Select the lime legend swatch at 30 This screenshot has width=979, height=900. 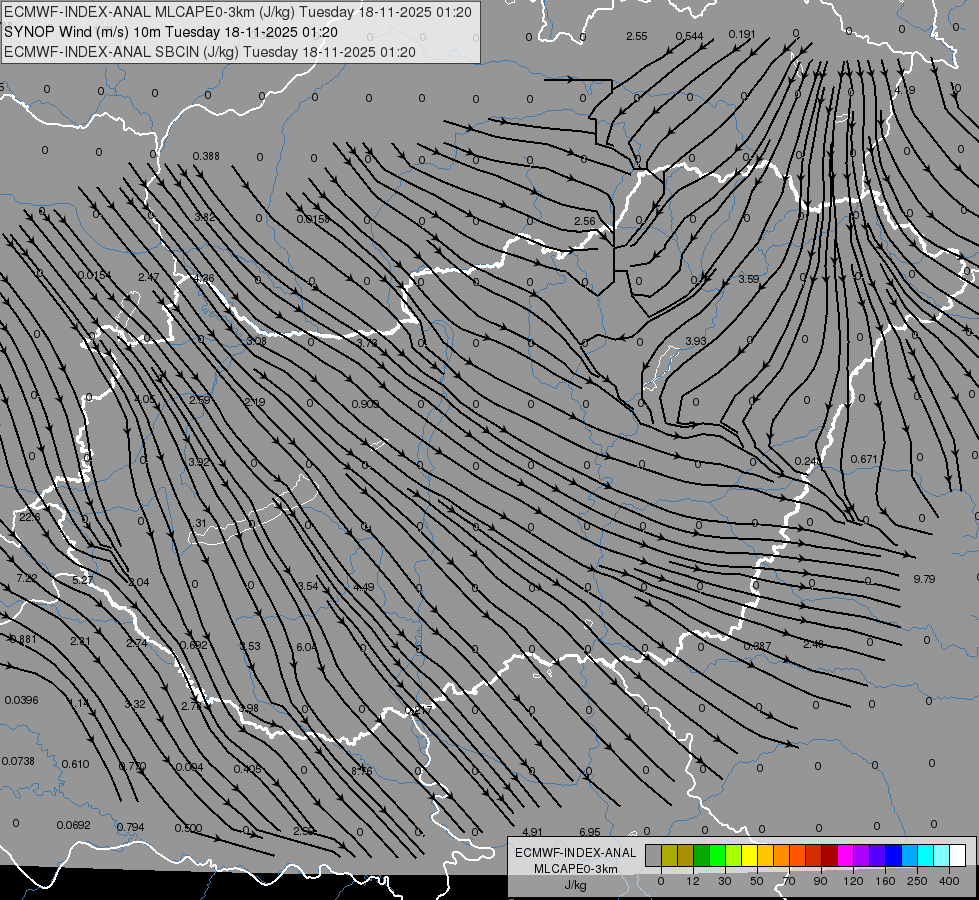click(x=734, y=855)
